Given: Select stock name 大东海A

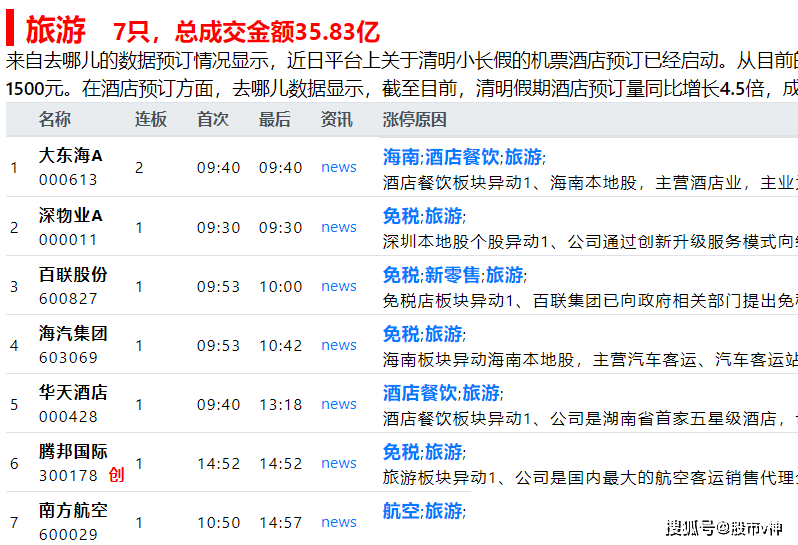Looking at the screenshot, I should pos(70,156).
